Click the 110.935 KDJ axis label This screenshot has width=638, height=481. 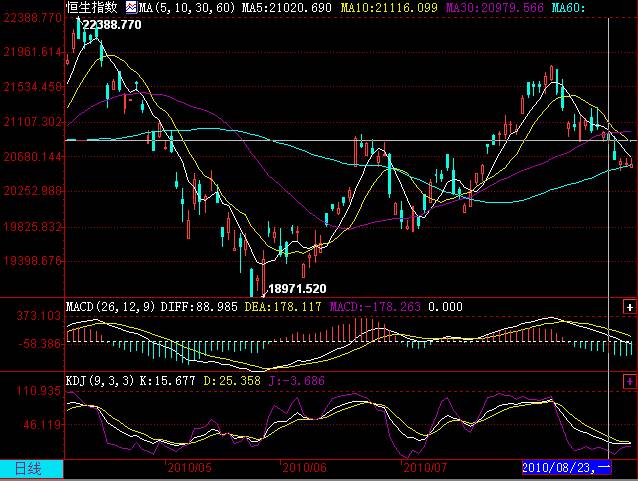[x=39, y=391]
